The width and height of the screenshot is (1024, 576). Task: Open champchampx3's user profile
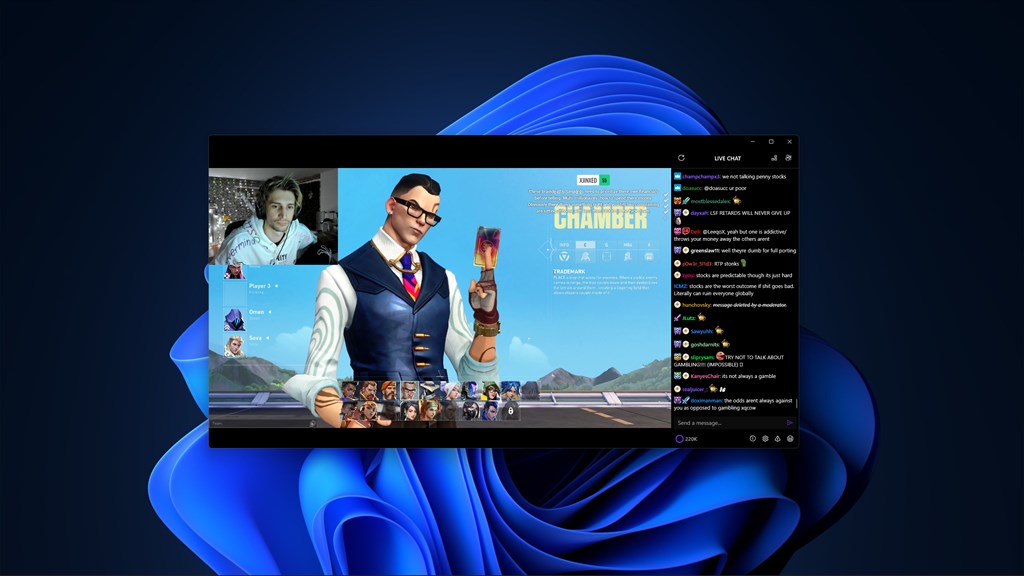tap(701, 176)
